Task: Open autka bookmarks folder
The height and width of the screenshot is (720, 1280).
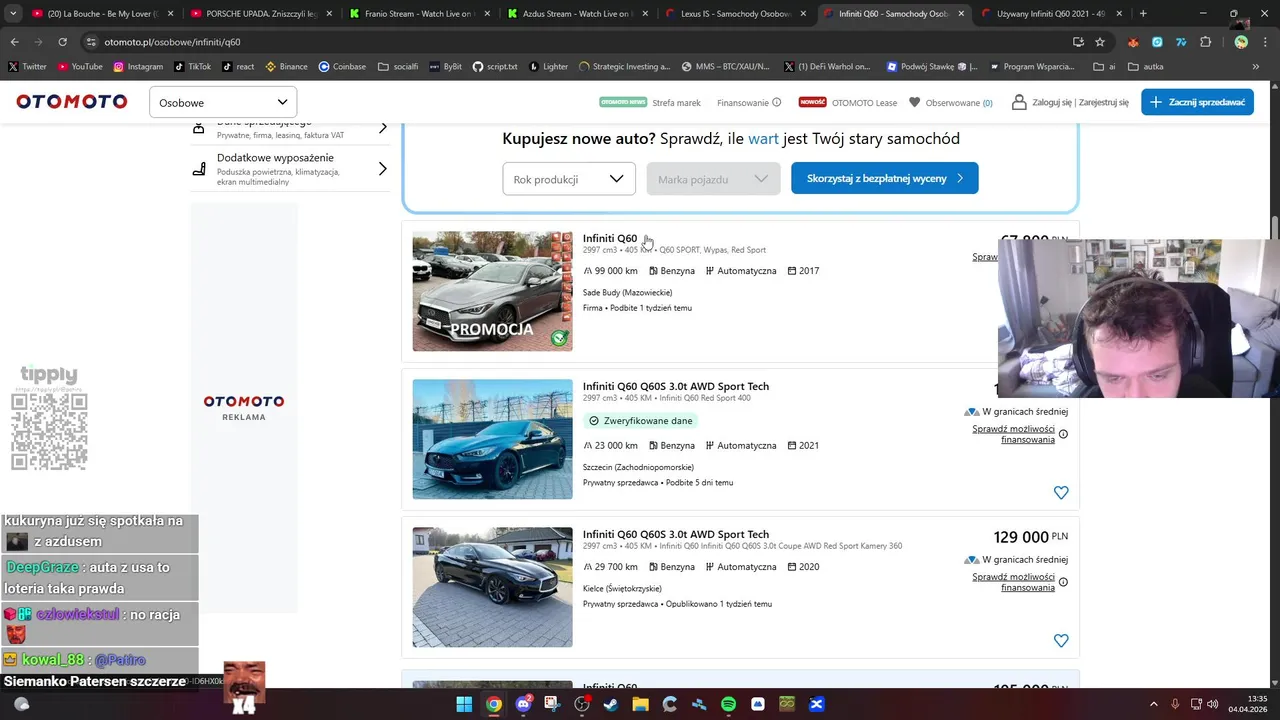Action: (x=1146, y=66)
